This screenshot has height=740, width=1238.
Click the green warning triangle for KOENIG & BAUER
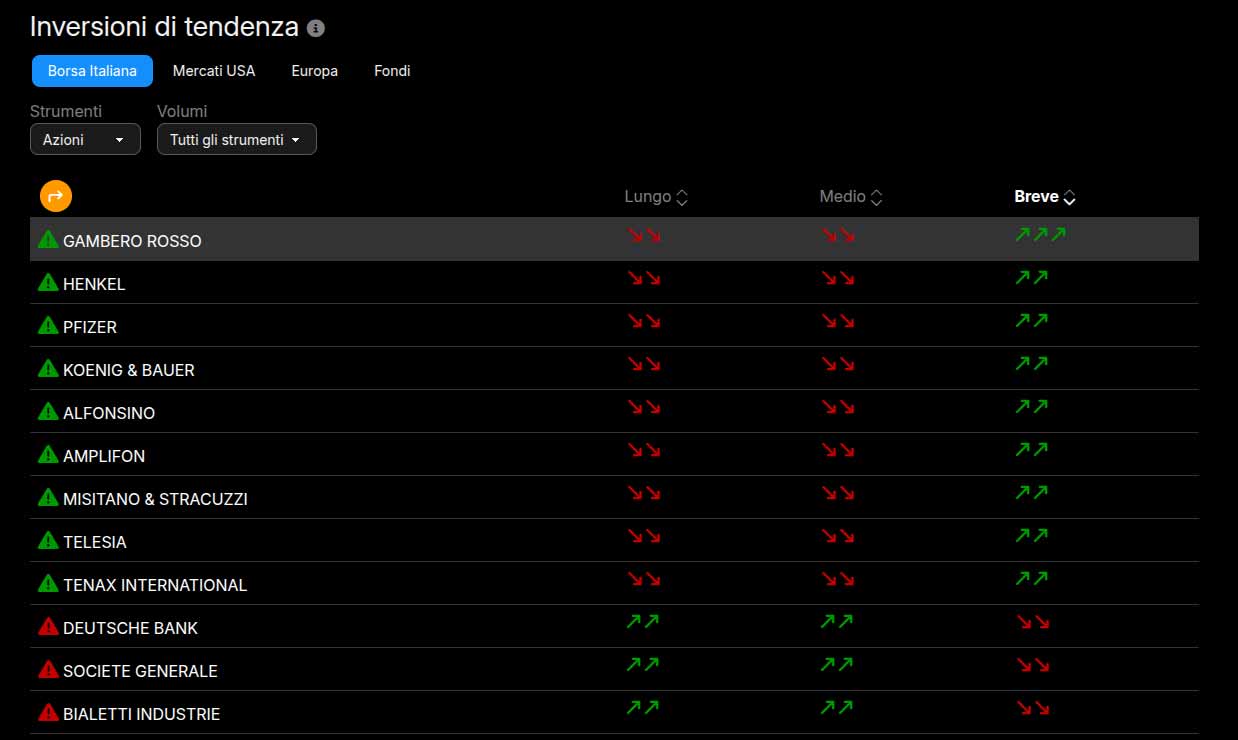point(48,368)
